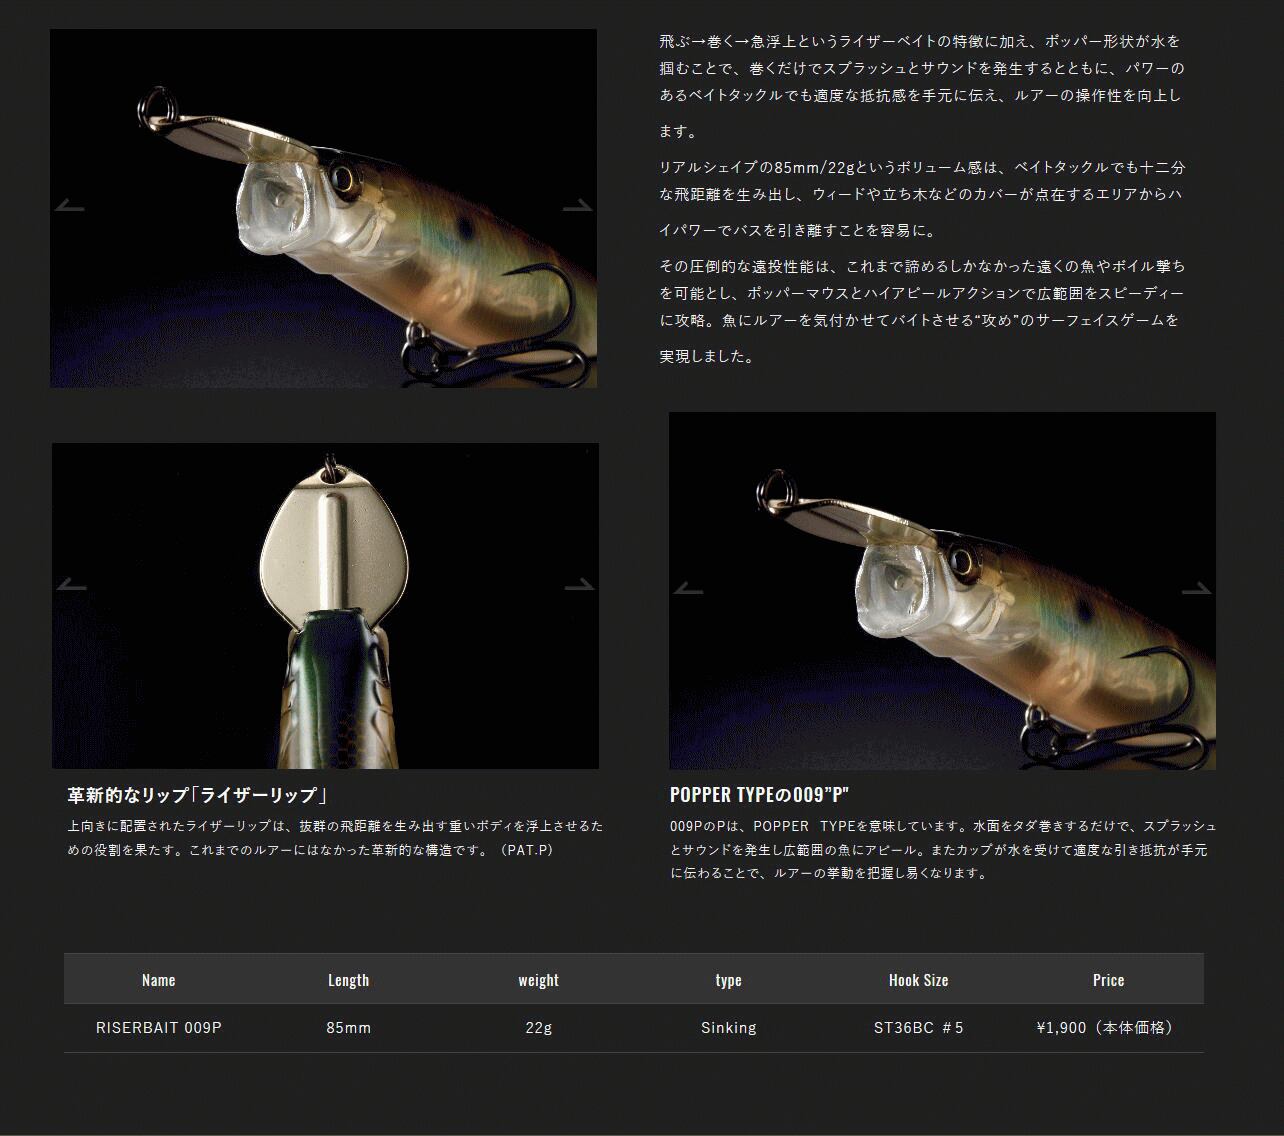The width and height of the screenshot is (1284, 1136).
Task: Open the riser lip close-up photo
Action: point(326,606)
